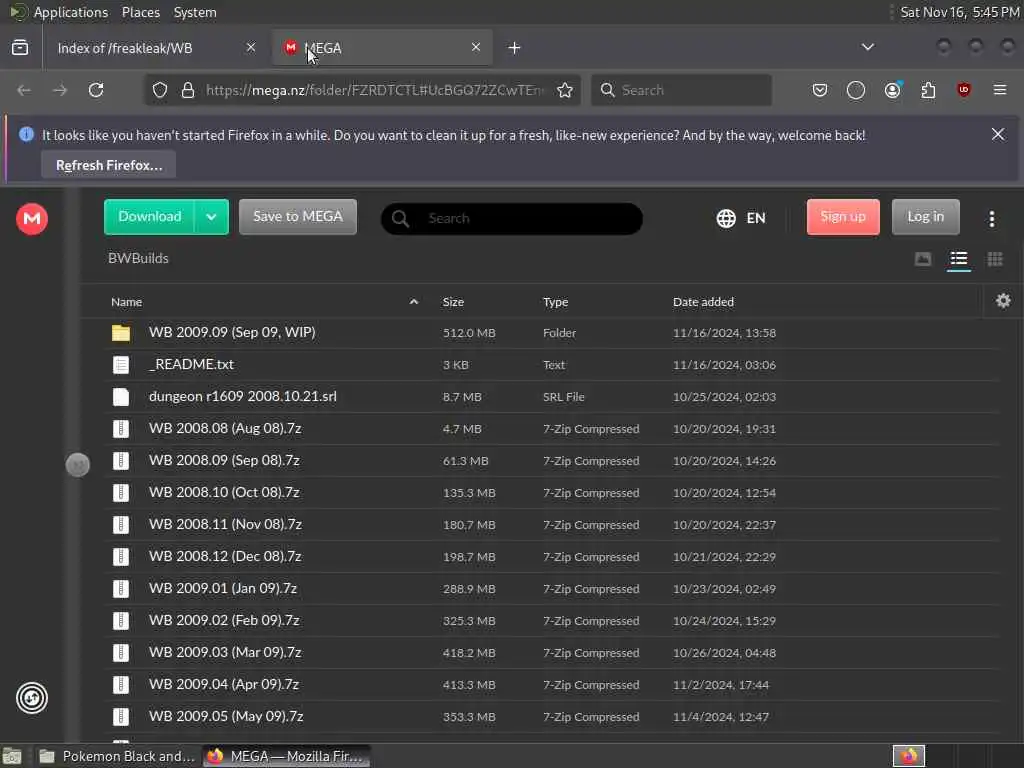Select WB 2008.10 (Oct 08).7z file
1024x768 pixels.
pos(552,493)
